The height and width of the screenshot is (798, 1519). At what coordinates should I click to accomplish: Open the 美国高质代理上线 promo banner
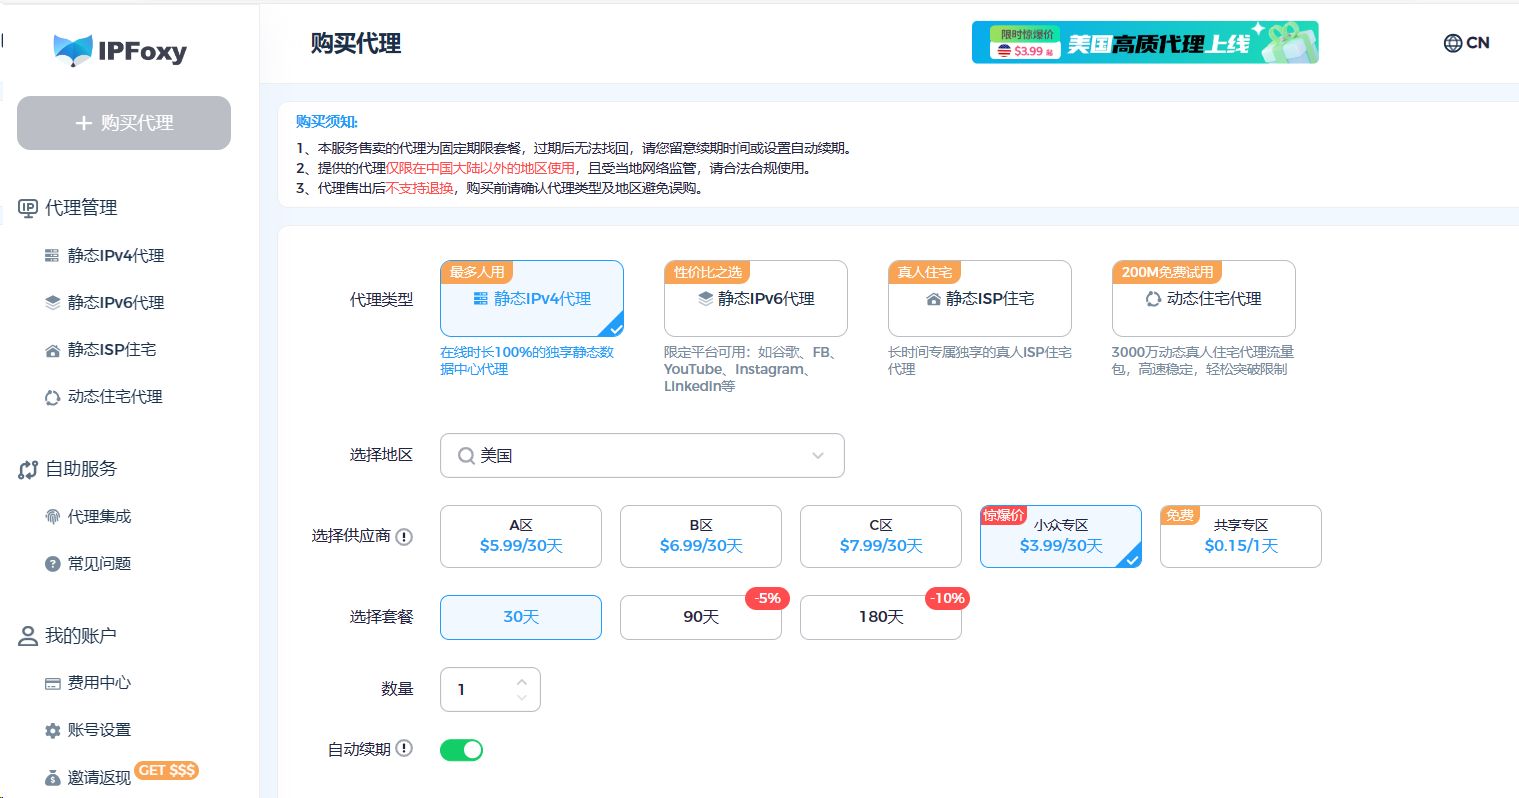1145,42
